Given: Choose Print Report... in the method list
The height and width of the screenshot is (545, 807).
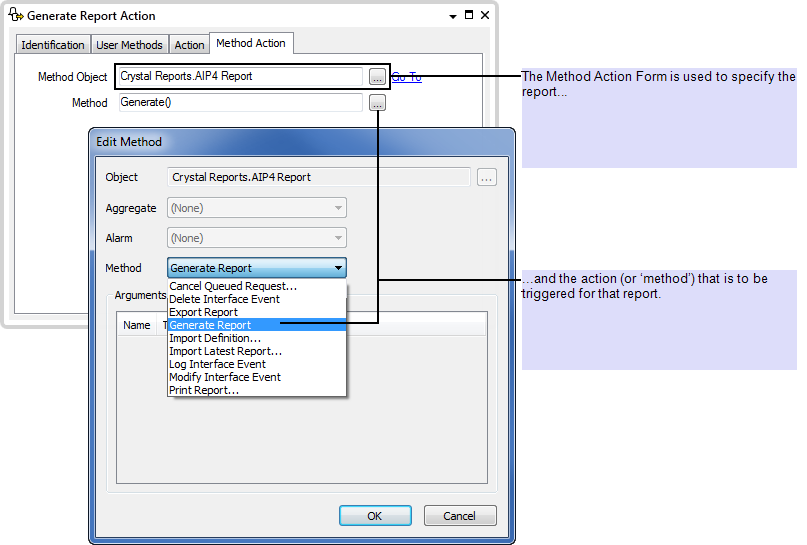Looking at the screenshot, I should point(204,390).
